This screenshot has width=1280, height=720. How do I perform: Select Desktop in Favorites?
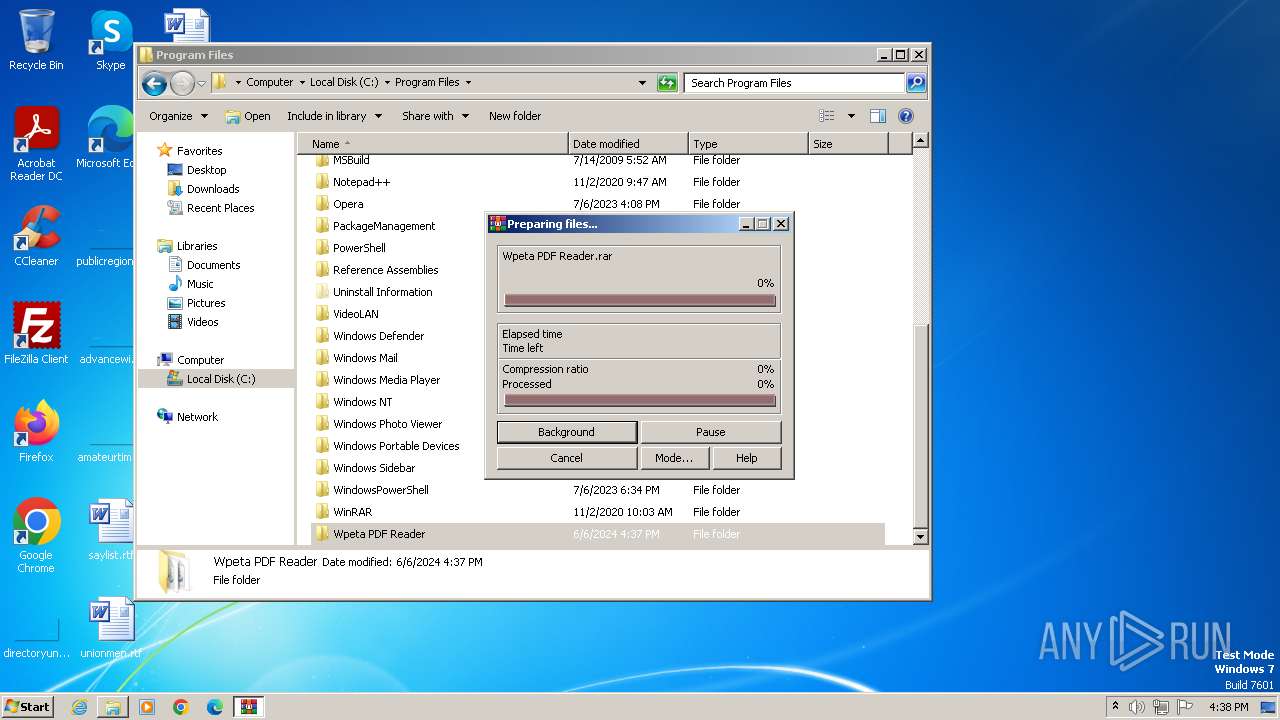(206, 170)
